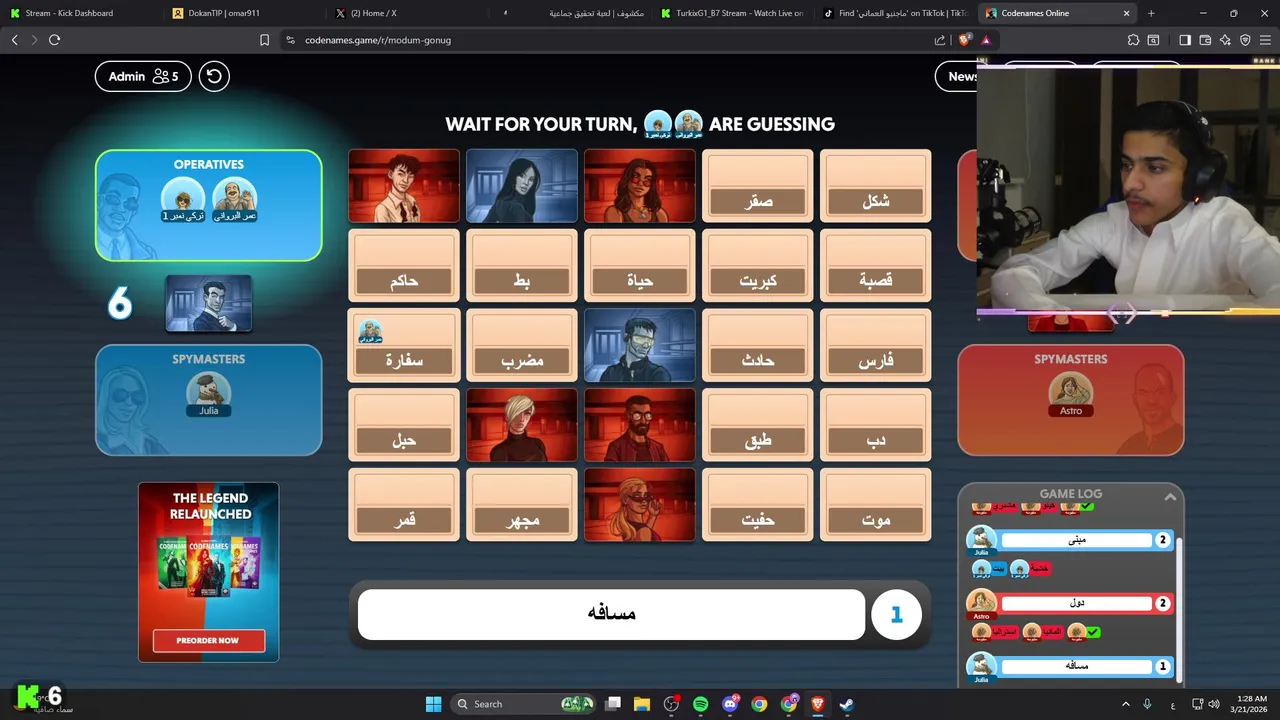Click the clue number 1 circle
The height and width of the screenshot is (720, 1280).
point(896,615)
